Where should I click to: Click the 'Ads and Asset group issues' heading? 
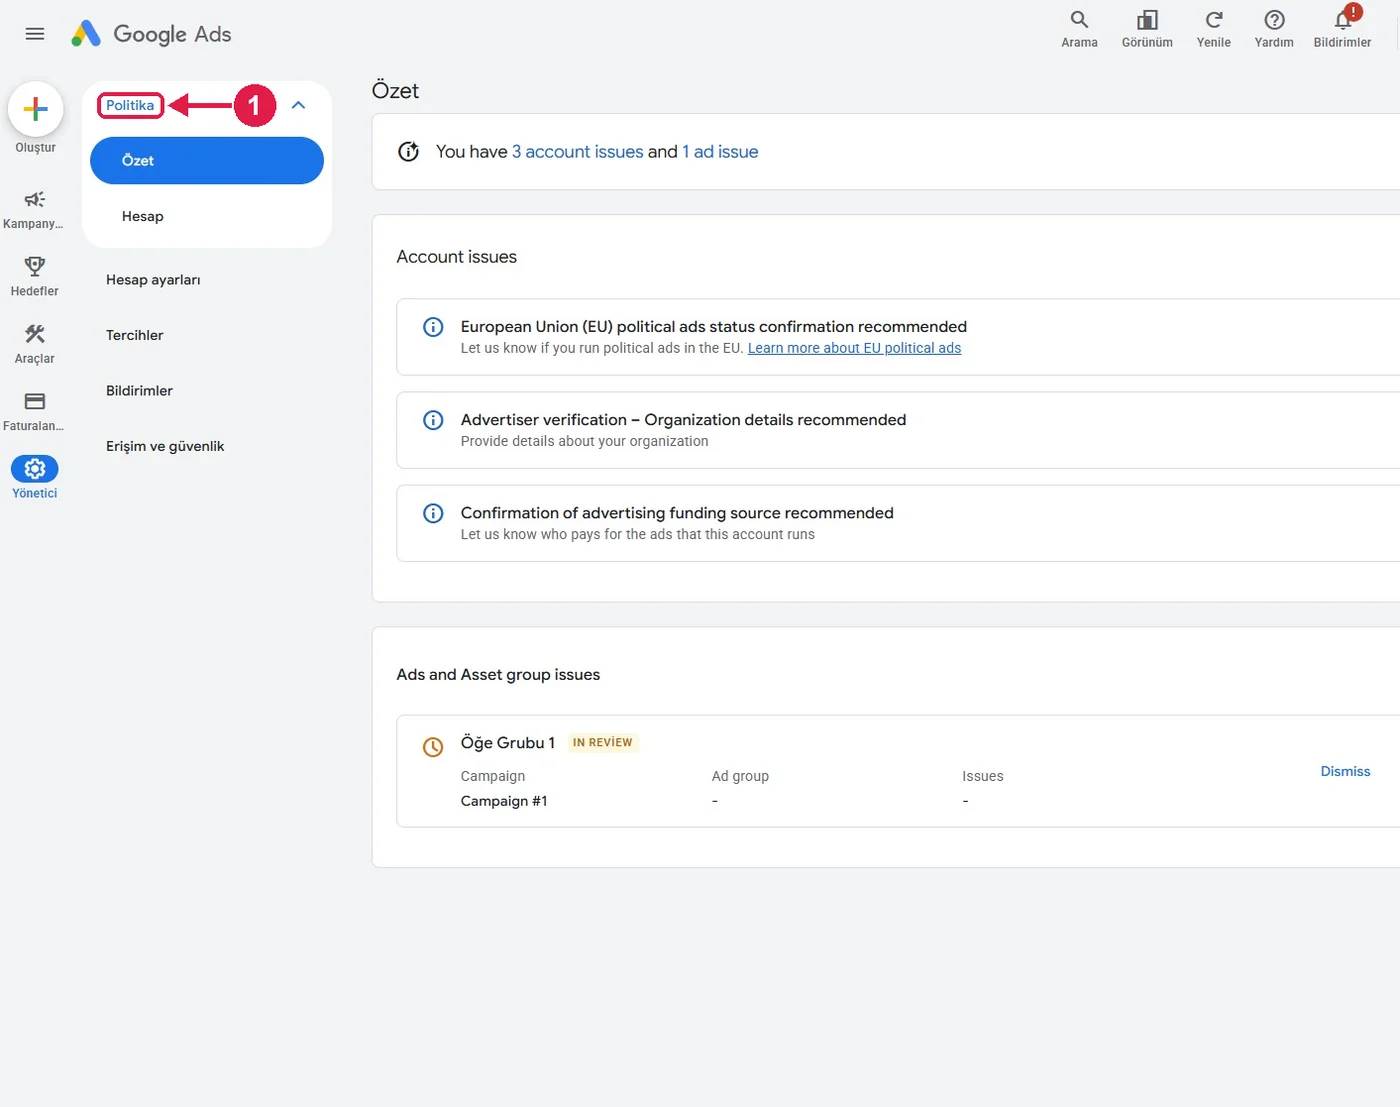498,675
